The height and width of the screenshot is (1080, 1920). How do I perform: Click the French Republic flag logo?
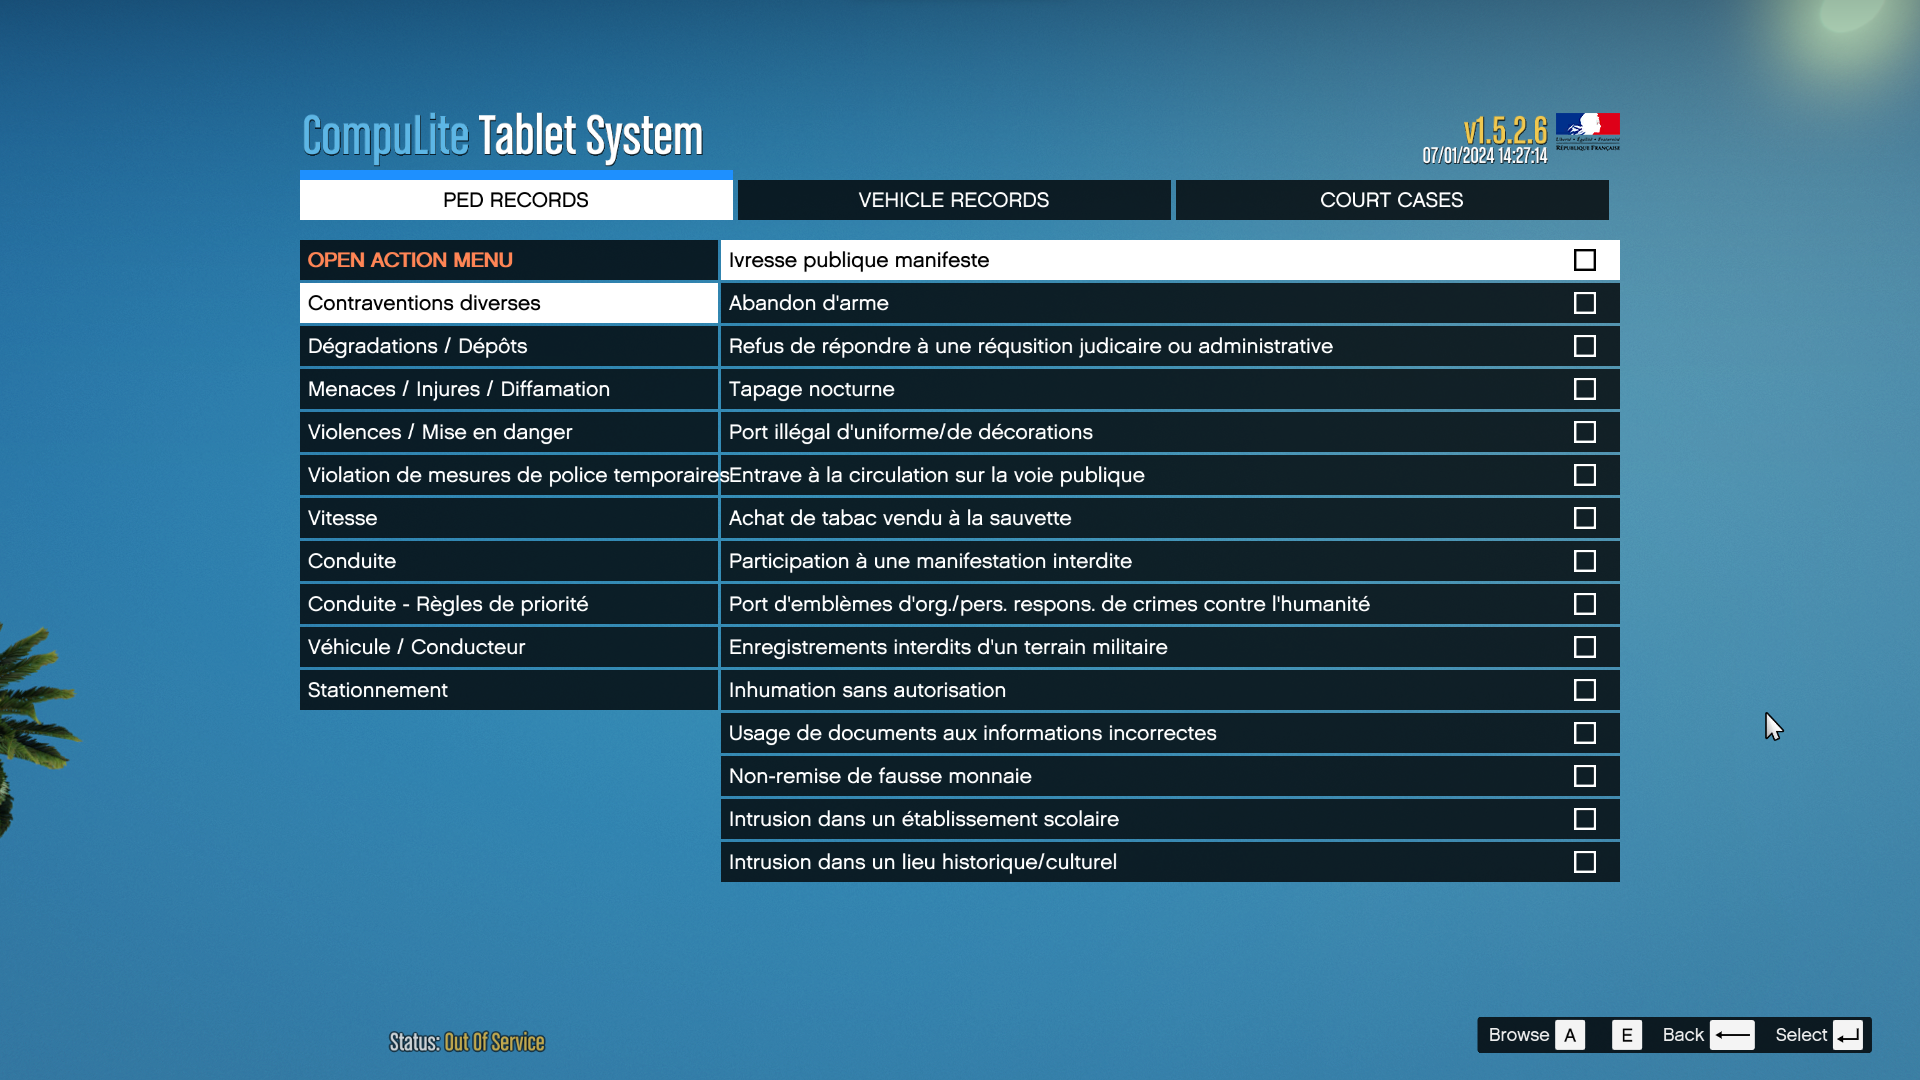point(1587,131)
